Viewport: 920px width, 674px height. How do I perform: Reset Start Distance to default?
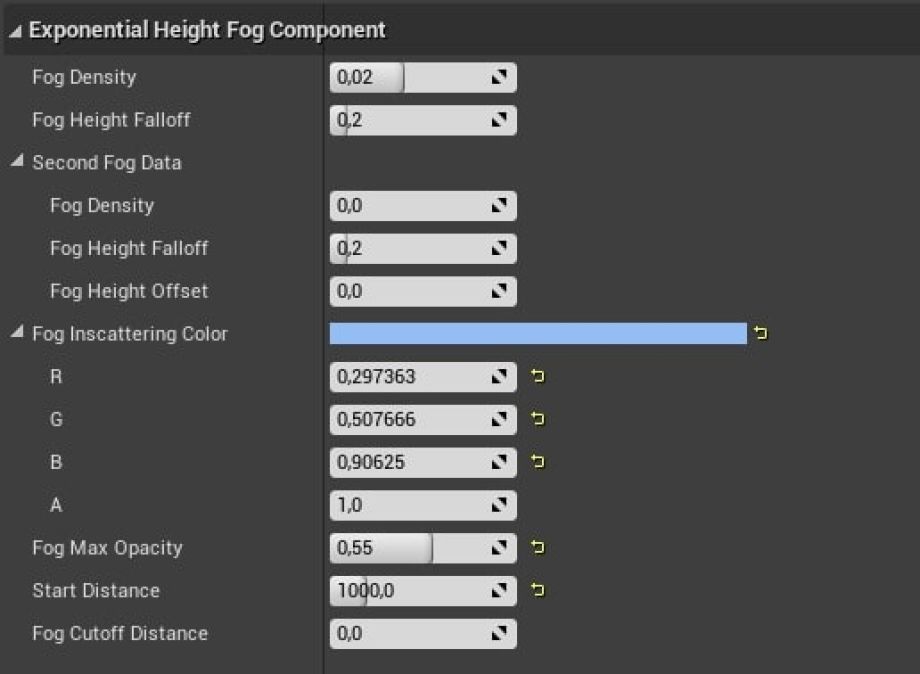538,591
